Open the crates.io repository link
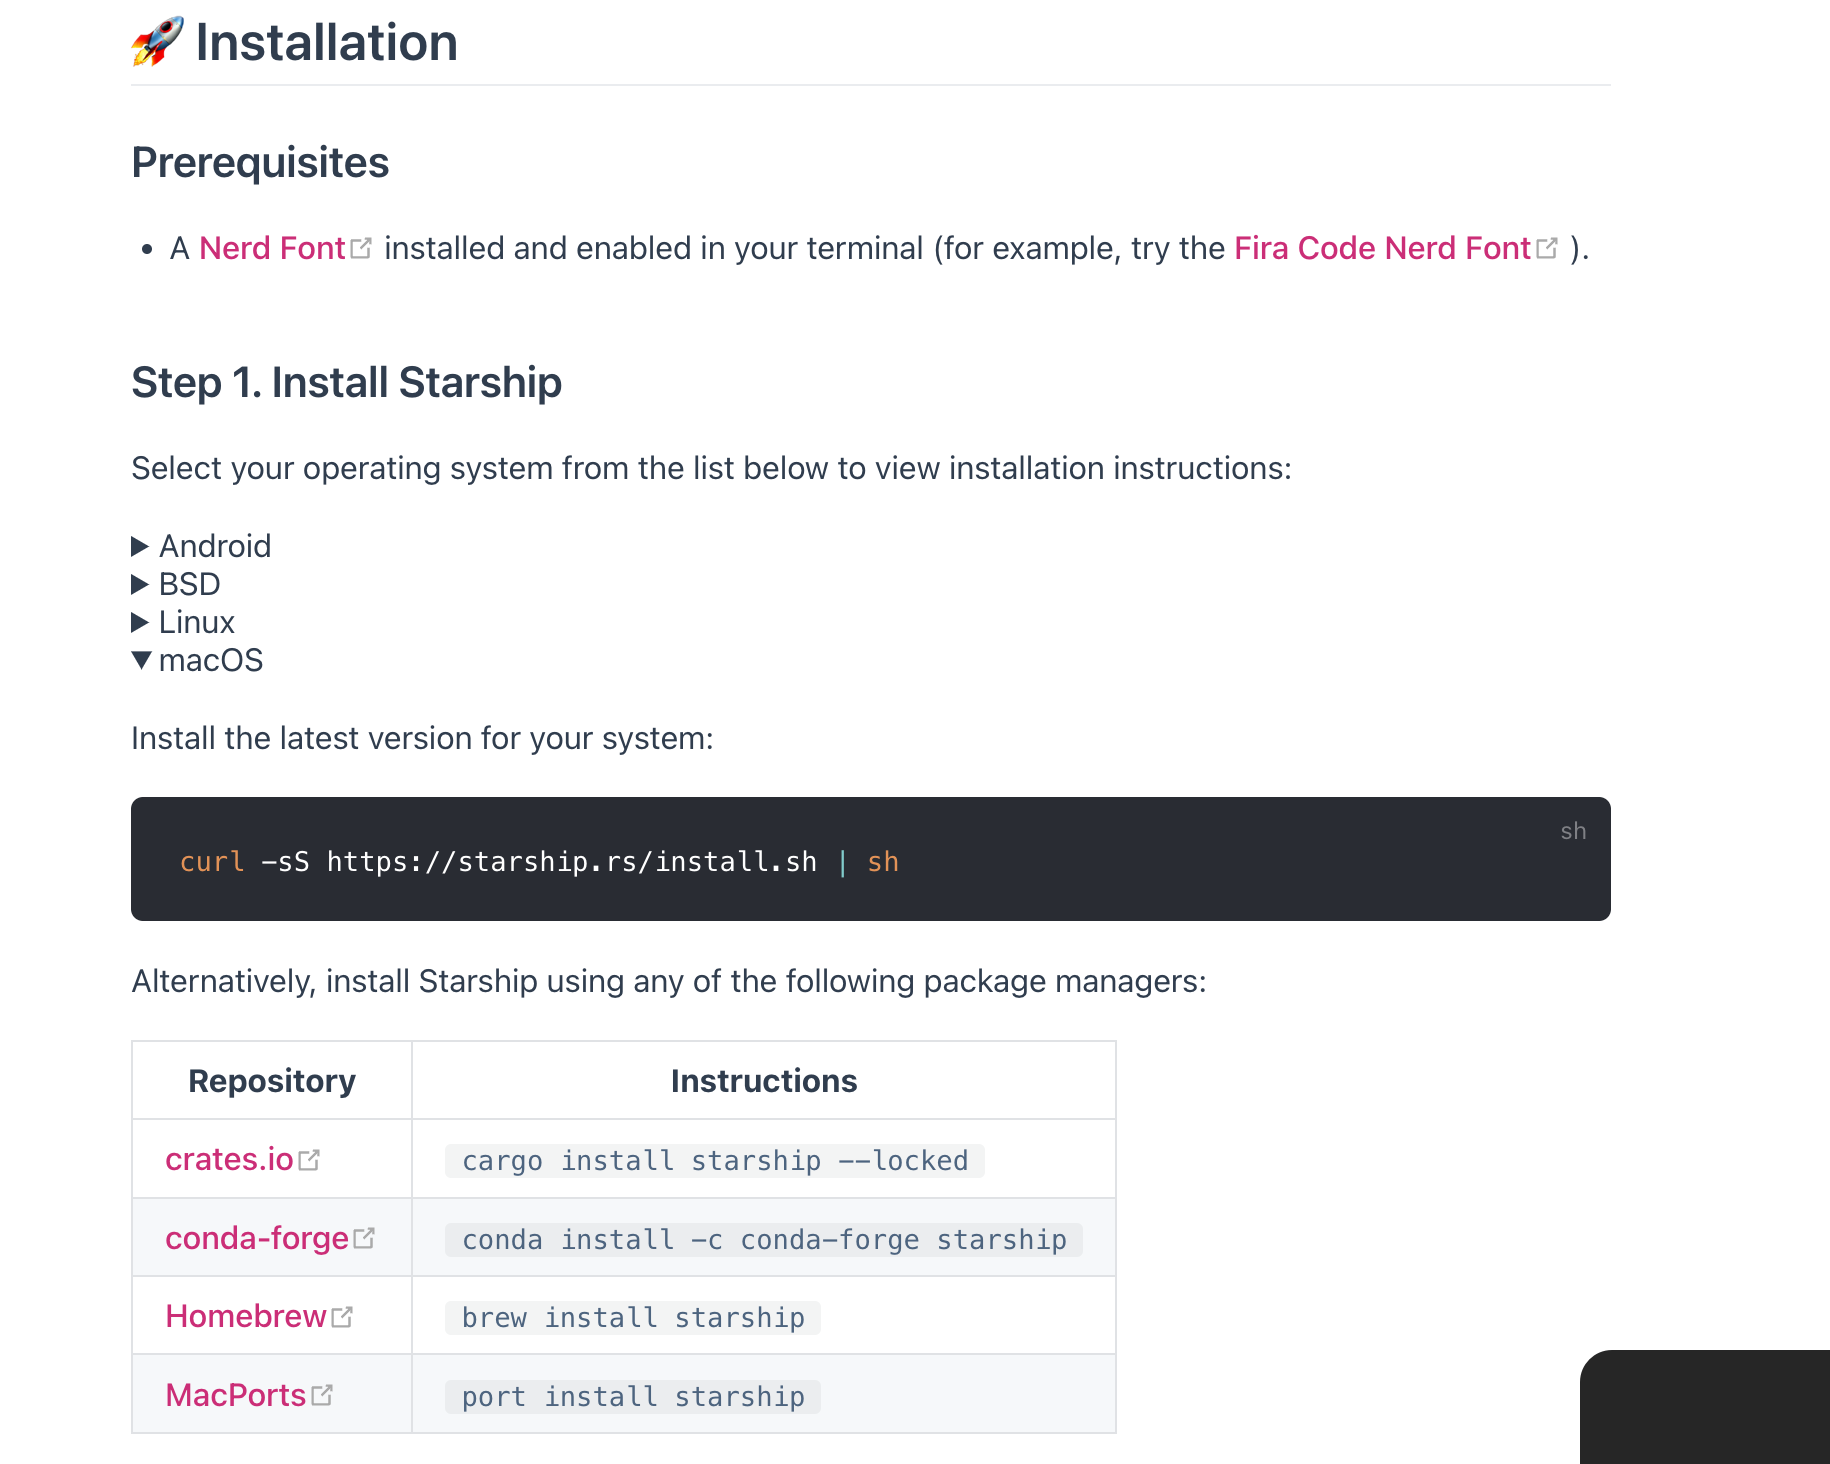The image size is (1830, 1464). 229,1159
